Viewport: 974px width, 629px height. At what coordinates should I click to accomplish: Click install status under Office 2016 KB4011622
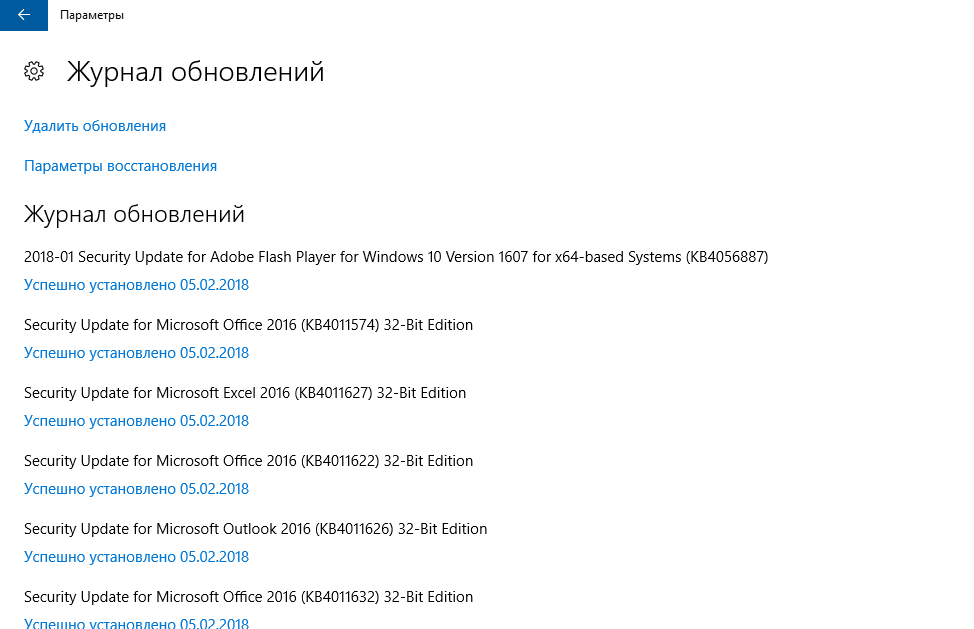[x=137, y=489]
